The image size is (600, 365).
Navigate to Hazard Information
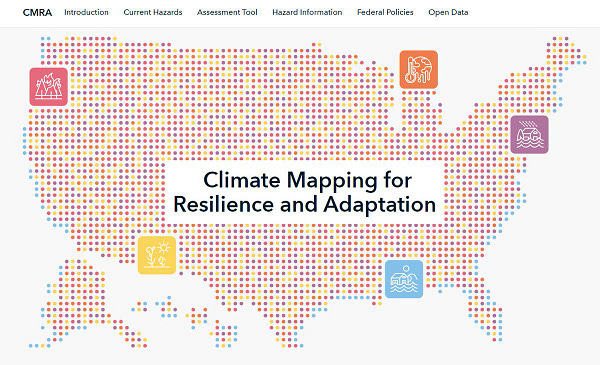(x=307, y=12)
